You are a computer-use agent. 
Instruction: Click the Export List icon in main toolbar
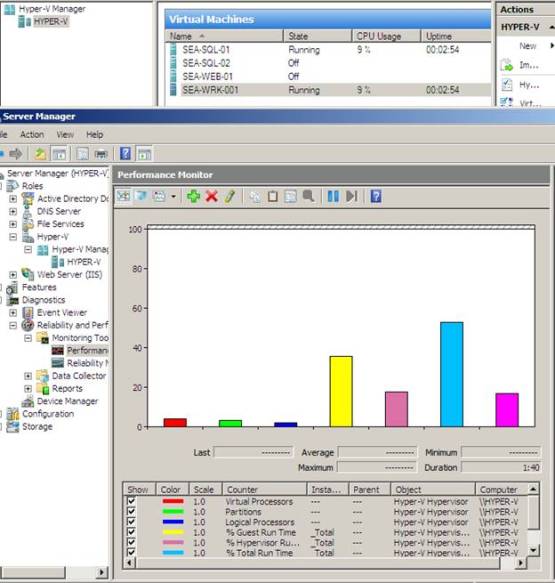tap(82, 154)
